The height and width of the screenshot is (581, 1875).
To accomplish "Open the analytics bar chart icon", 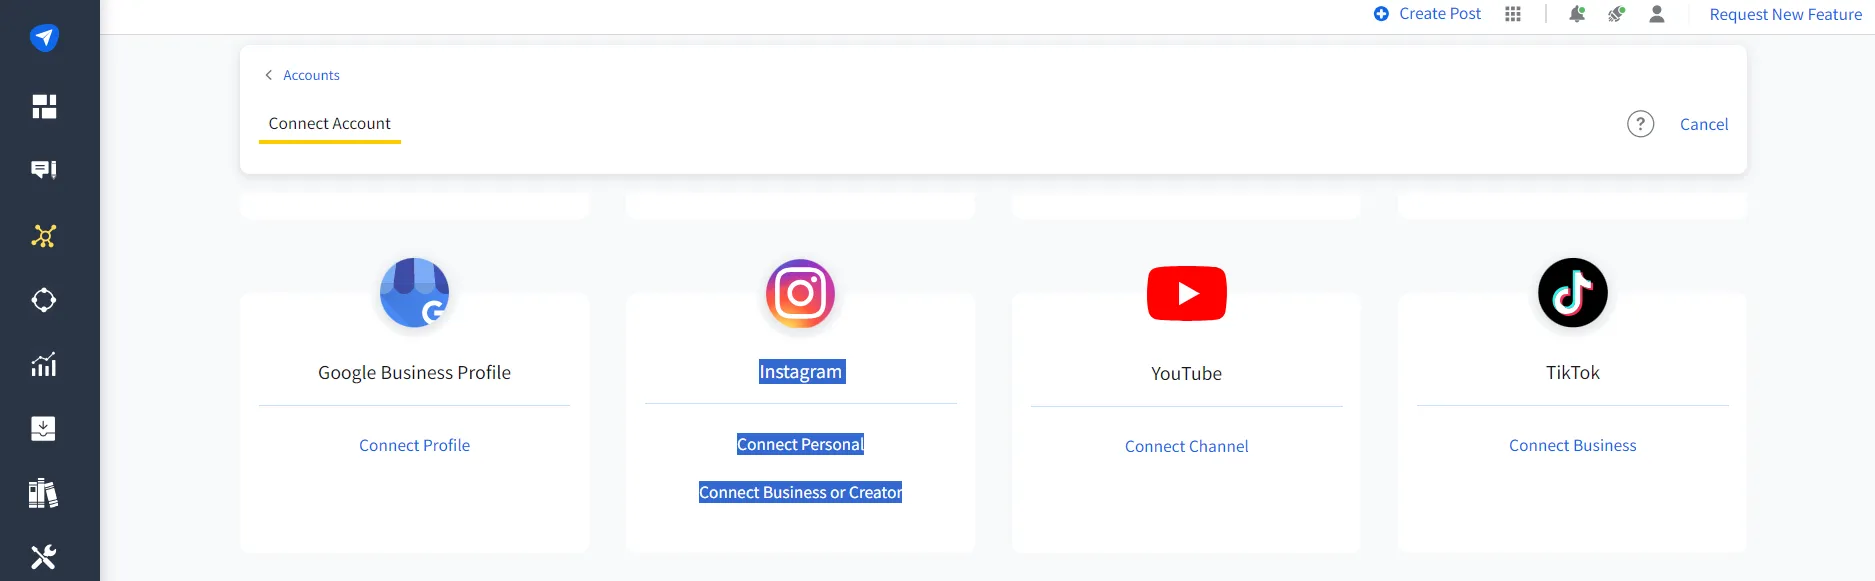I will (44, 364).
